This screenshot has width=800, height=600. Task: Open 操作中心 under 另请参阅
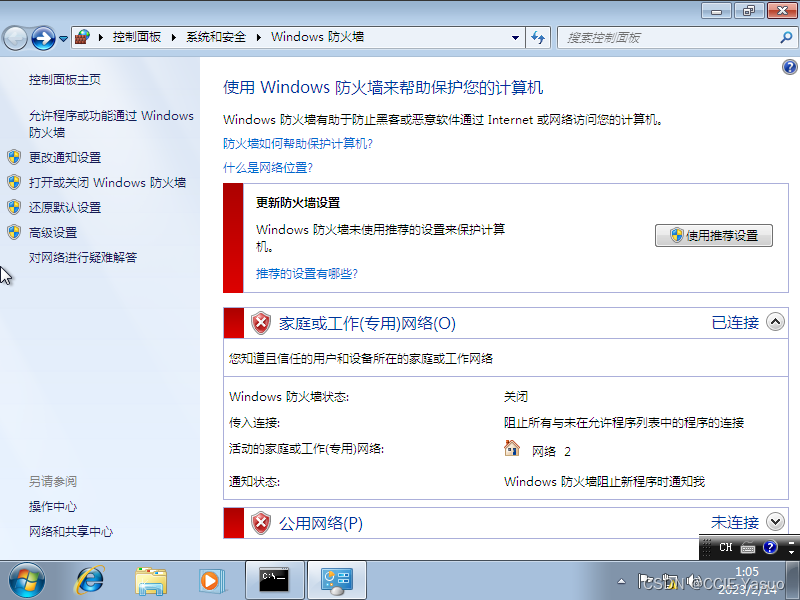(53, 507)
